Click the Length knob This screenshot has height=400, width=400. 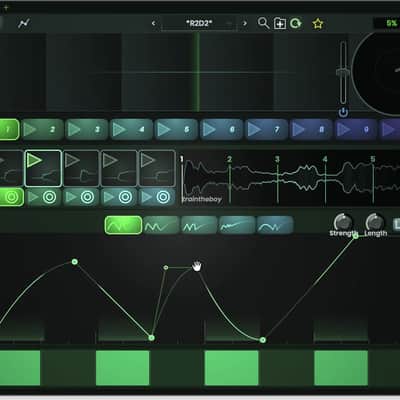(375, 221)
